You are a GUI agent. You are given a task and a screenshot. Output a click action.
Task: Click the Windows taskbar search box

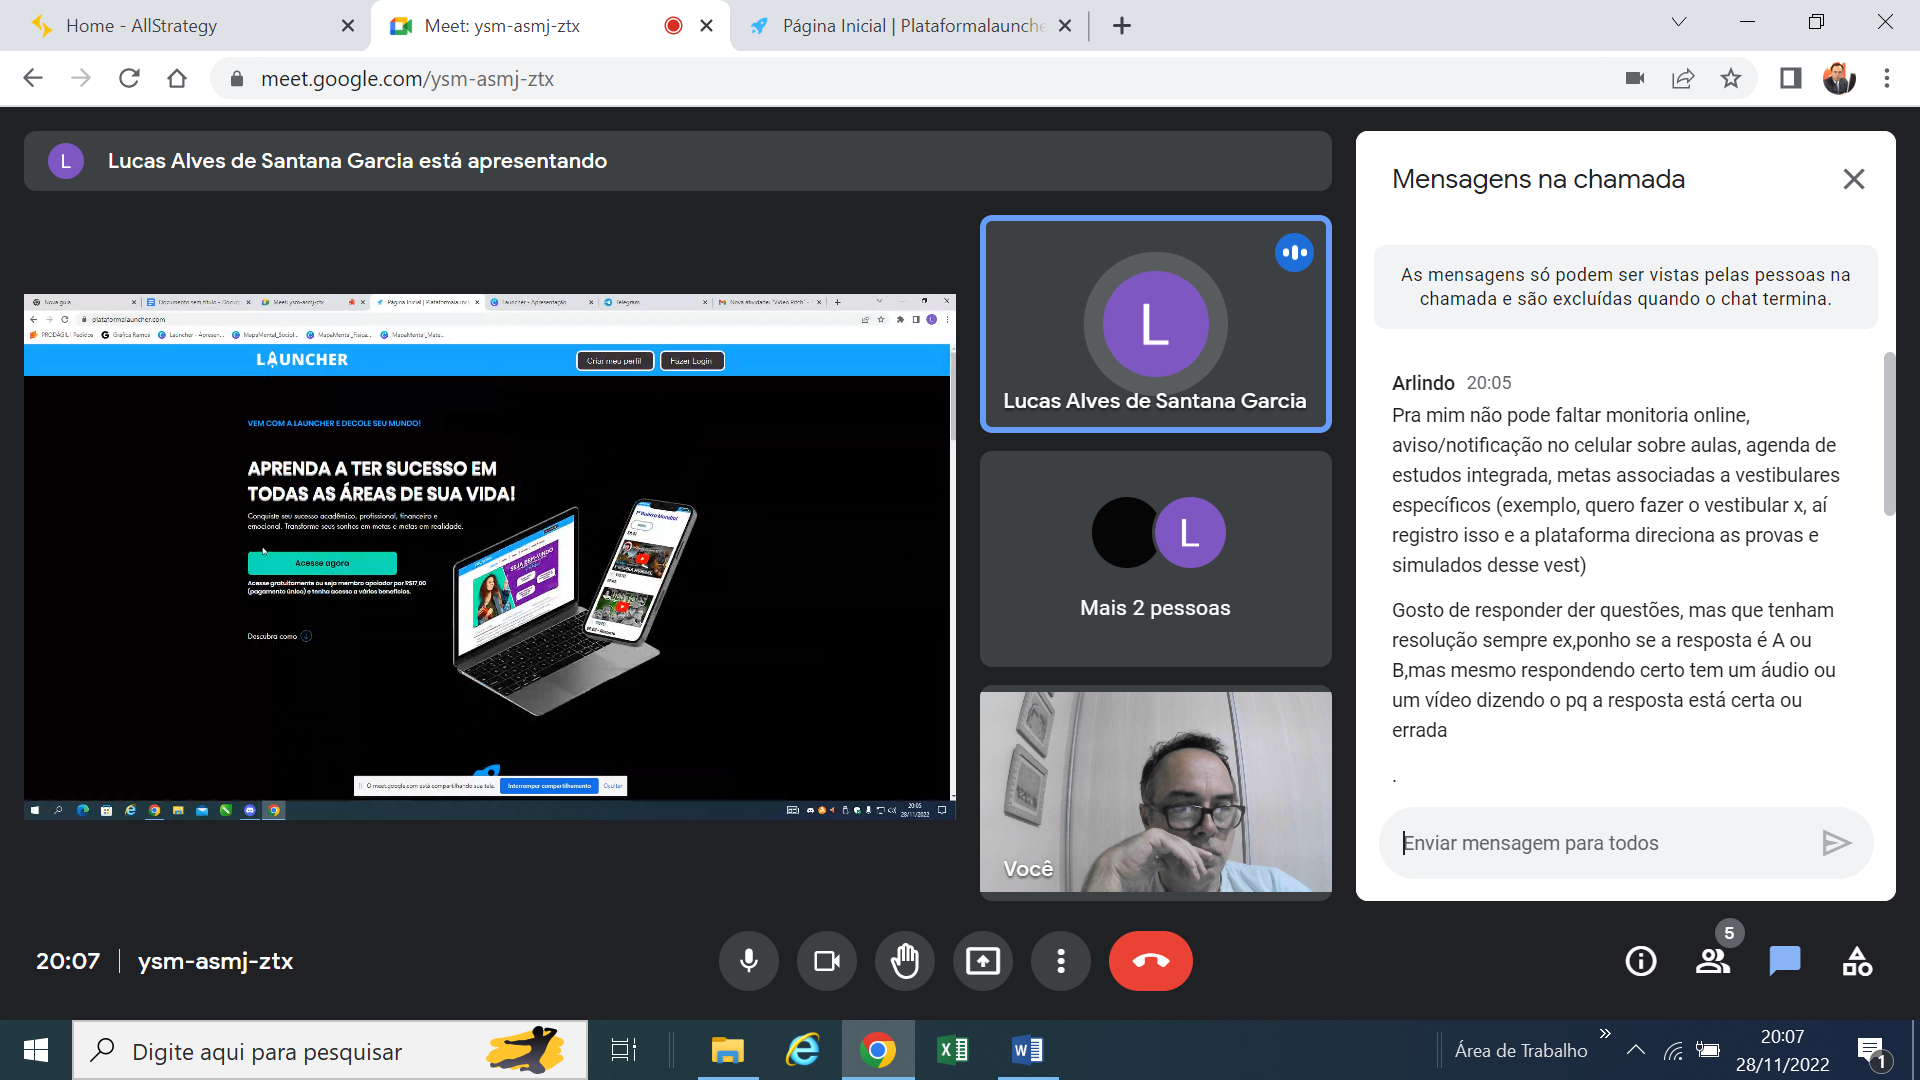(x=330, y=1050)
